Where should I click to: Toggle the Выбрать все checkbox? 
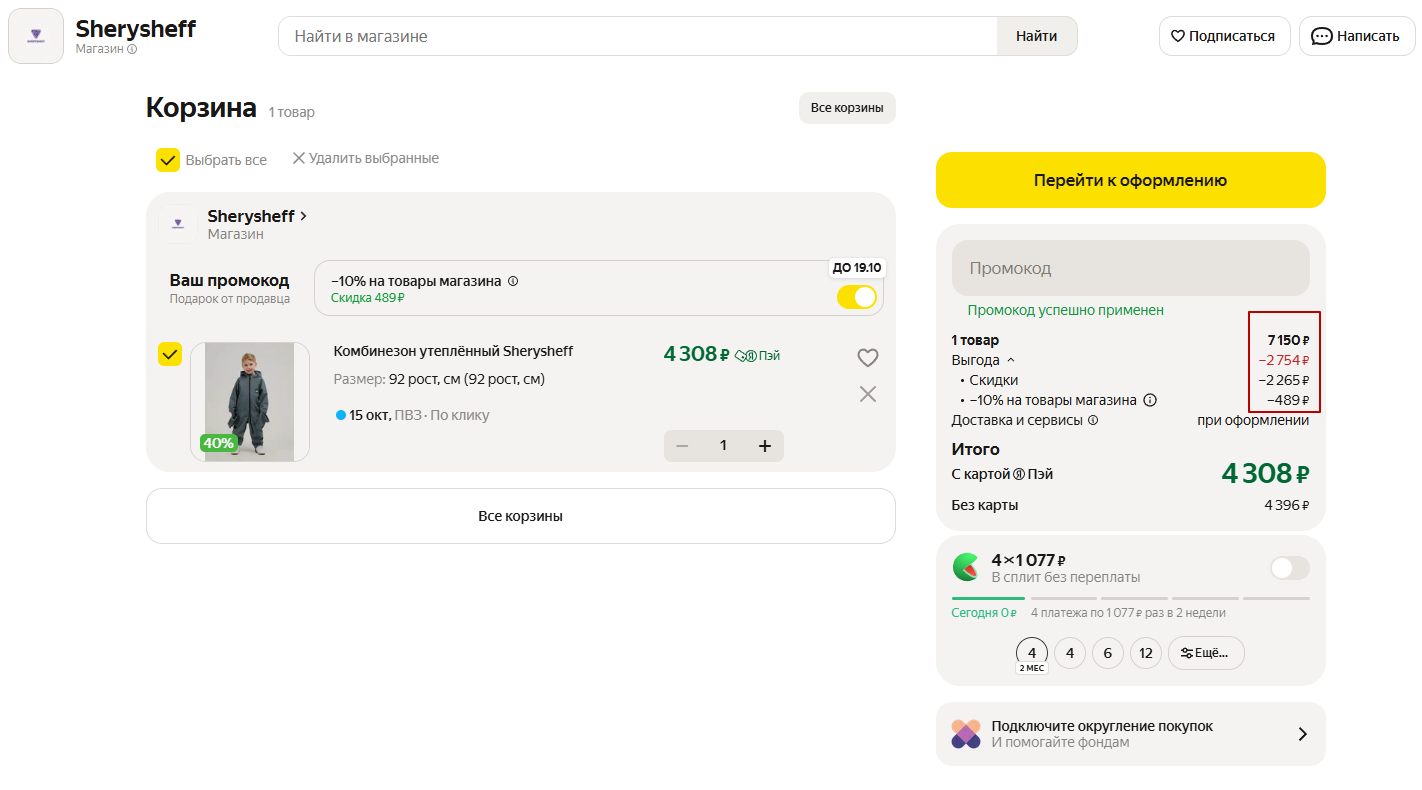[168, 160]
